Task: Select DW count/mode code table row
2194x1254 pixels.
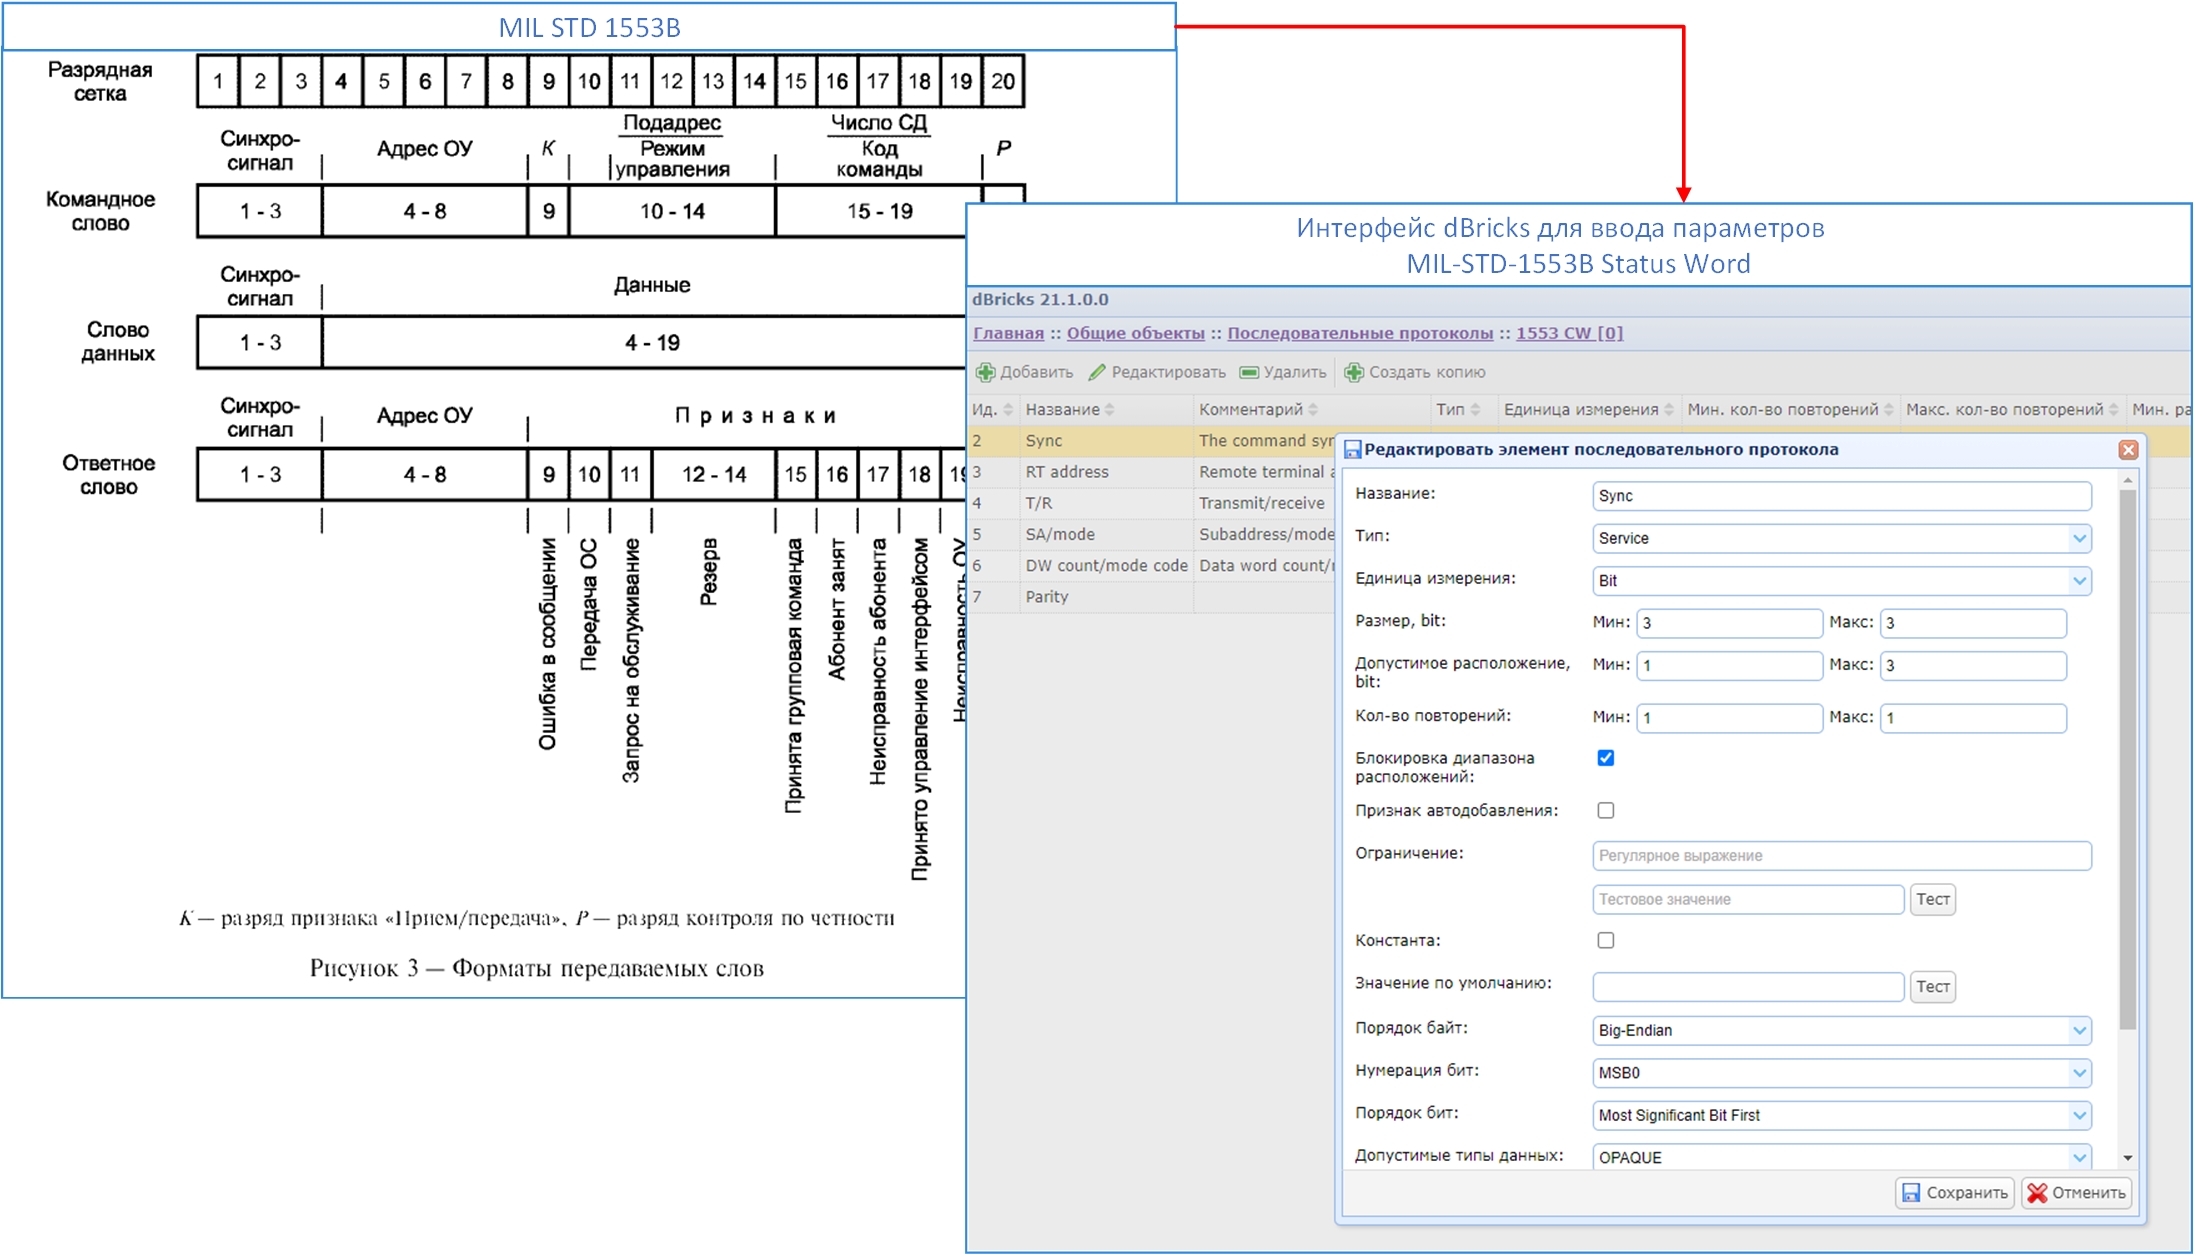Action: coord(1152,566)
